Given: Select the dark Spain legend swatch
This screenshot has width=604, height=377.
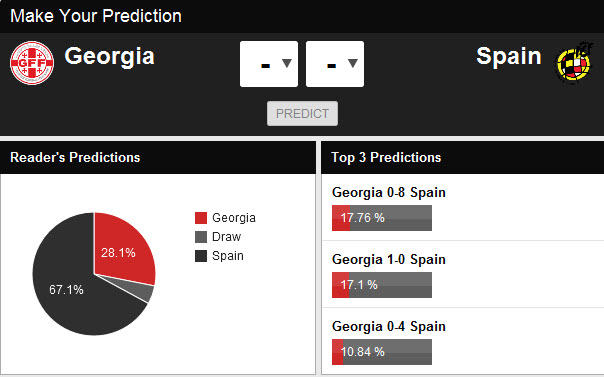Looking at the screenshot, I should pyautogui.click(x=201, y=256).
